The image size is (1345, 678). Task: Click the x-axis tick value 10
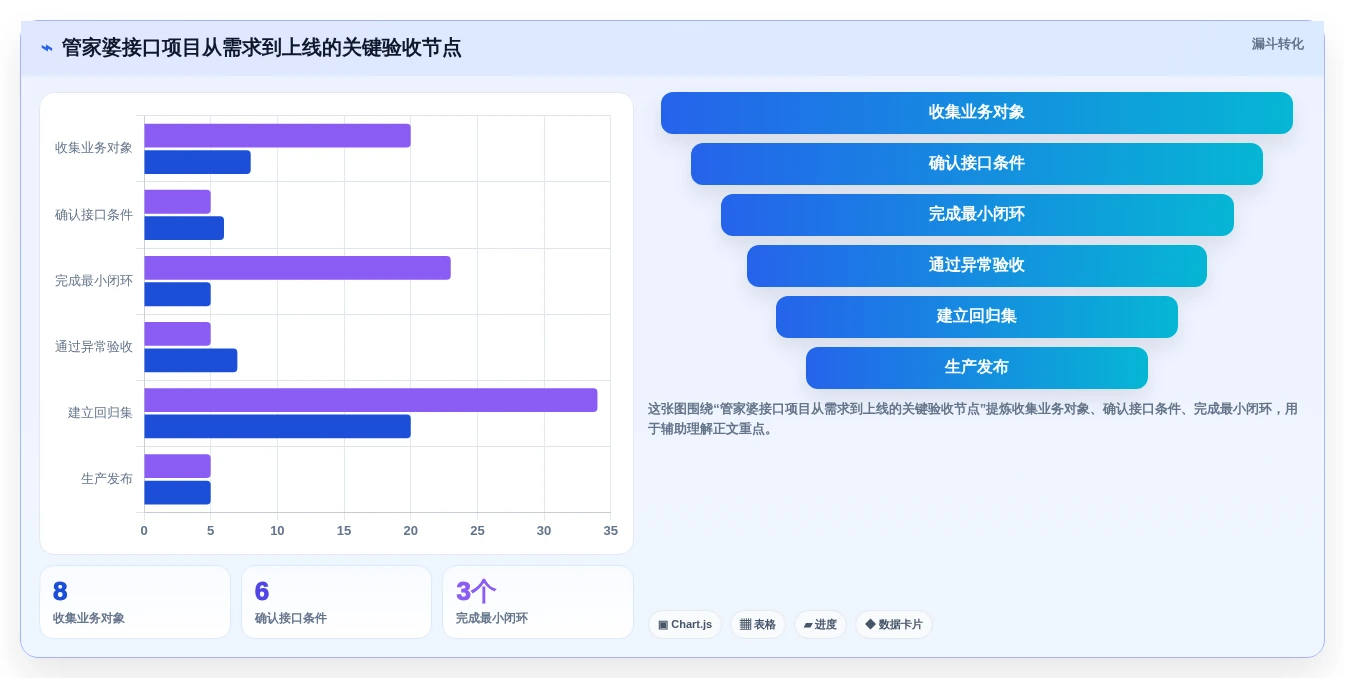[x=277, y=531]
